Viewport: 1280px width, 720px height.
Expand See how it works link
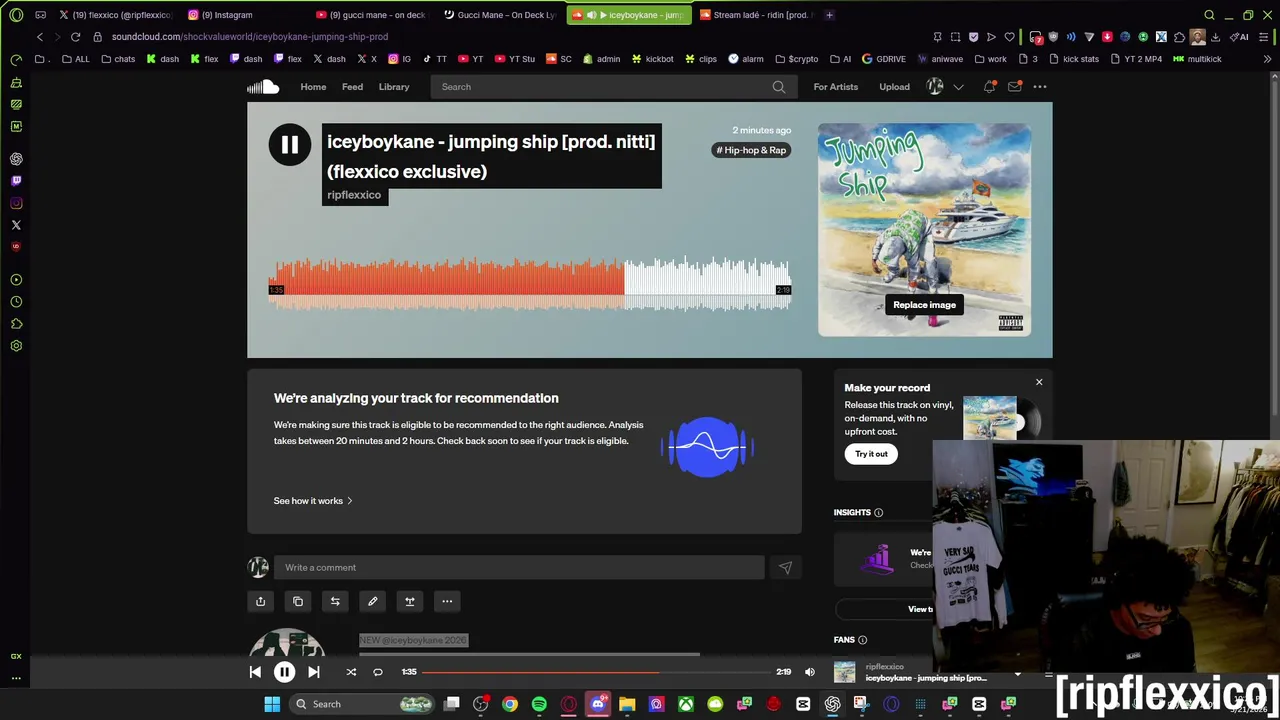tap(313, 501)
